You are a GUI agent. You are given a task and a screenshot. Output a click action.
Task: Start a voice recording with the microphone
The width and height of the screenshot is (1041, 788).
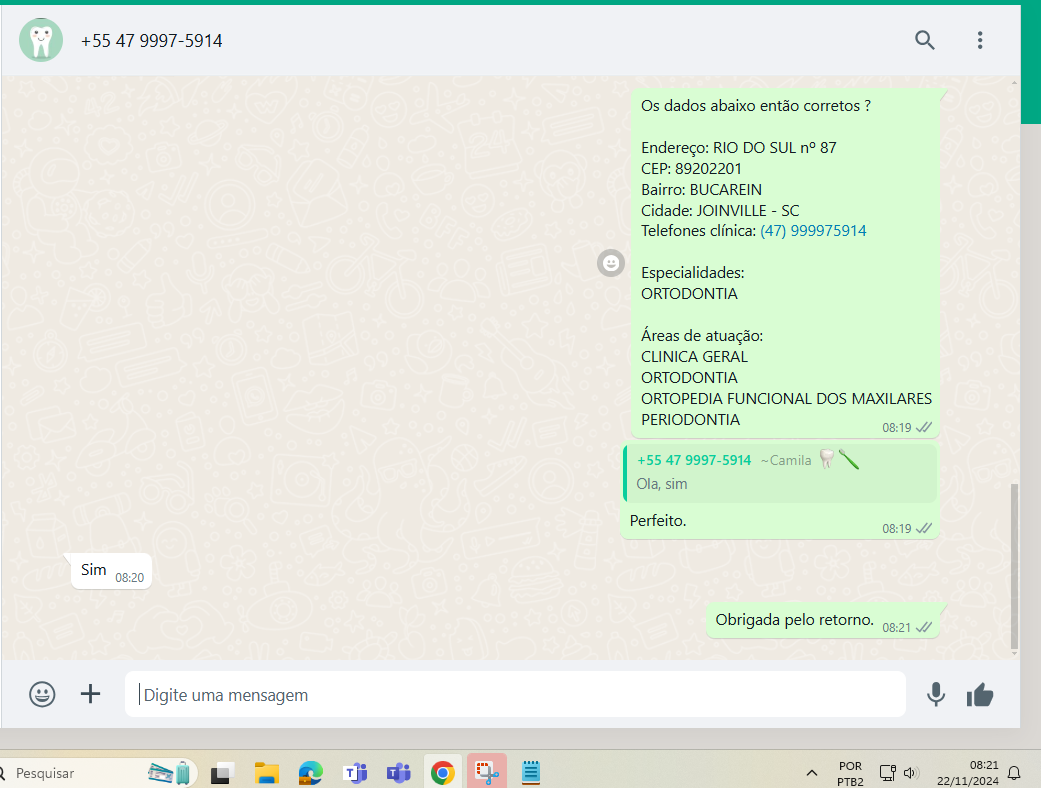click(936, 694)
